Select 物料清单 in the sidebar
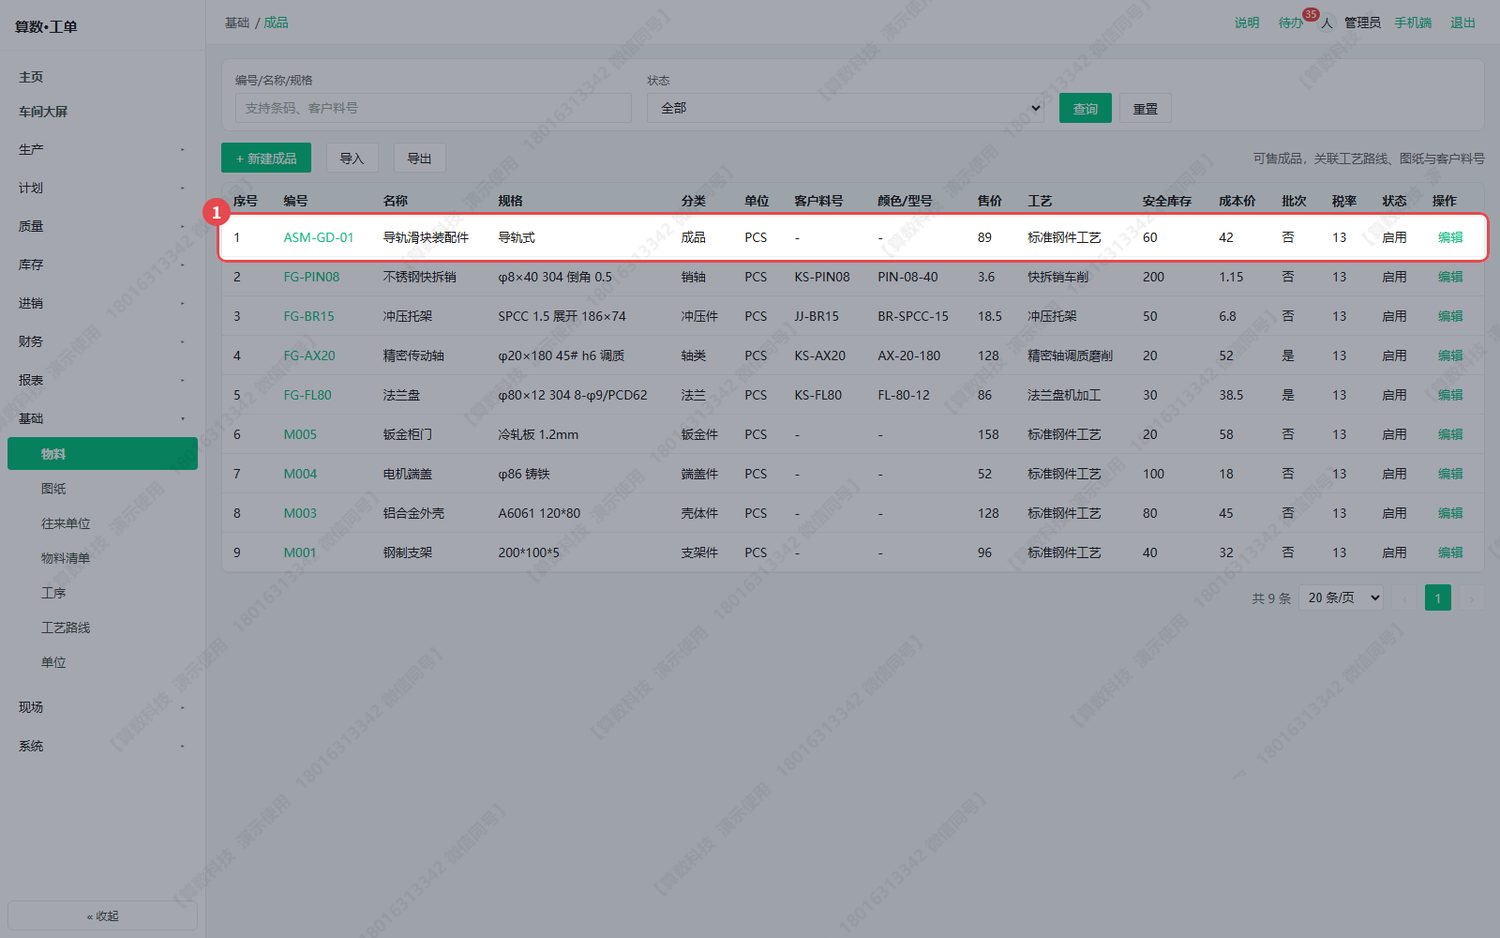1500x938 pixels. click(x=66, y=558)
